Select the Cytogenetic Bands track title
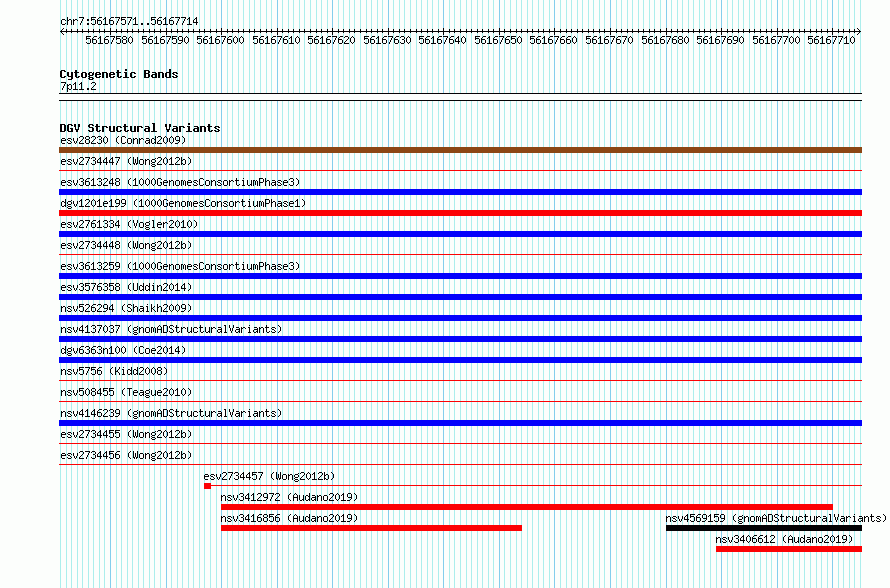The image size is (890, 588). tap(119, 74)
